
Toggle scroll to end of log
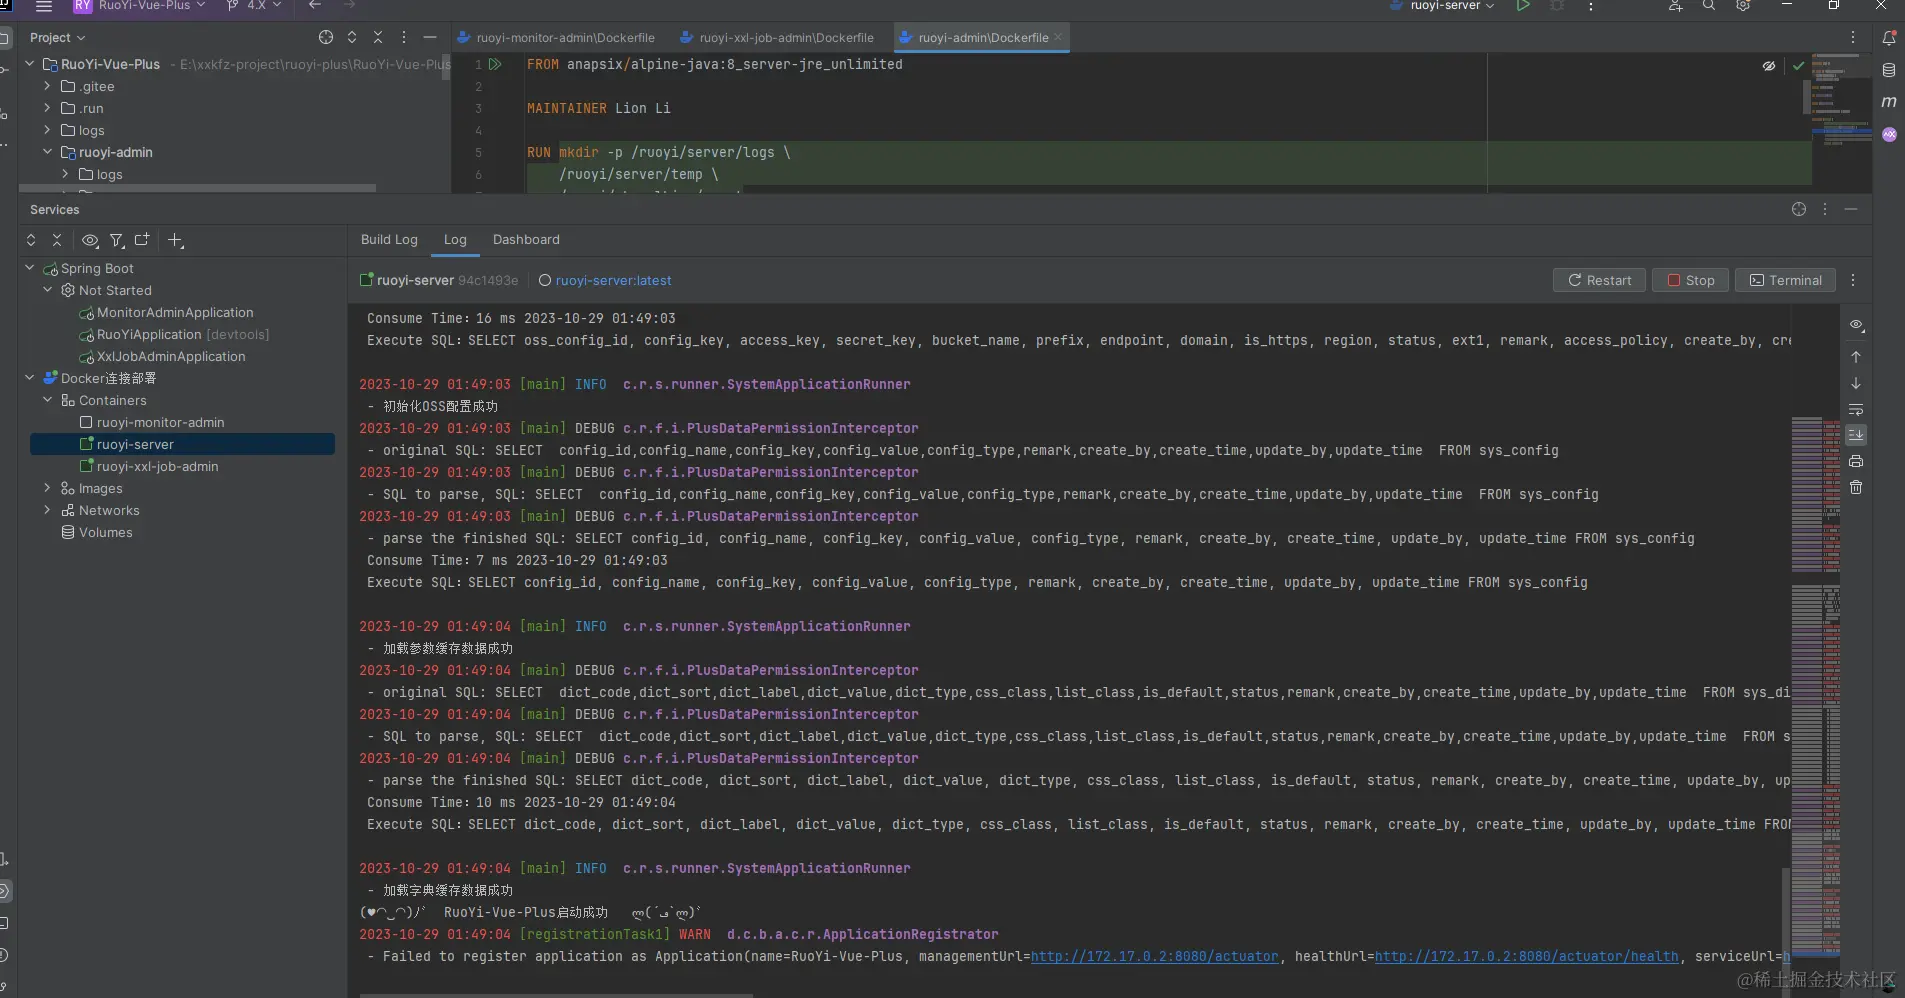(x=1856, y=435)
